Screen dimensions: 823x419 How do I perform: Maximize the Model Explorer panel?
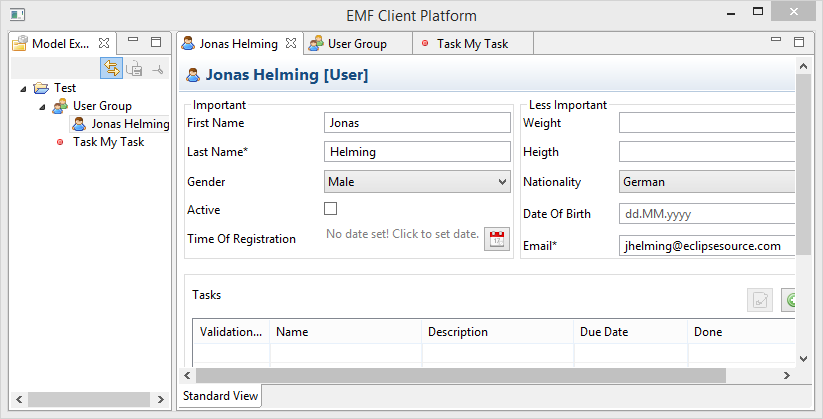(x=156, y=42)
